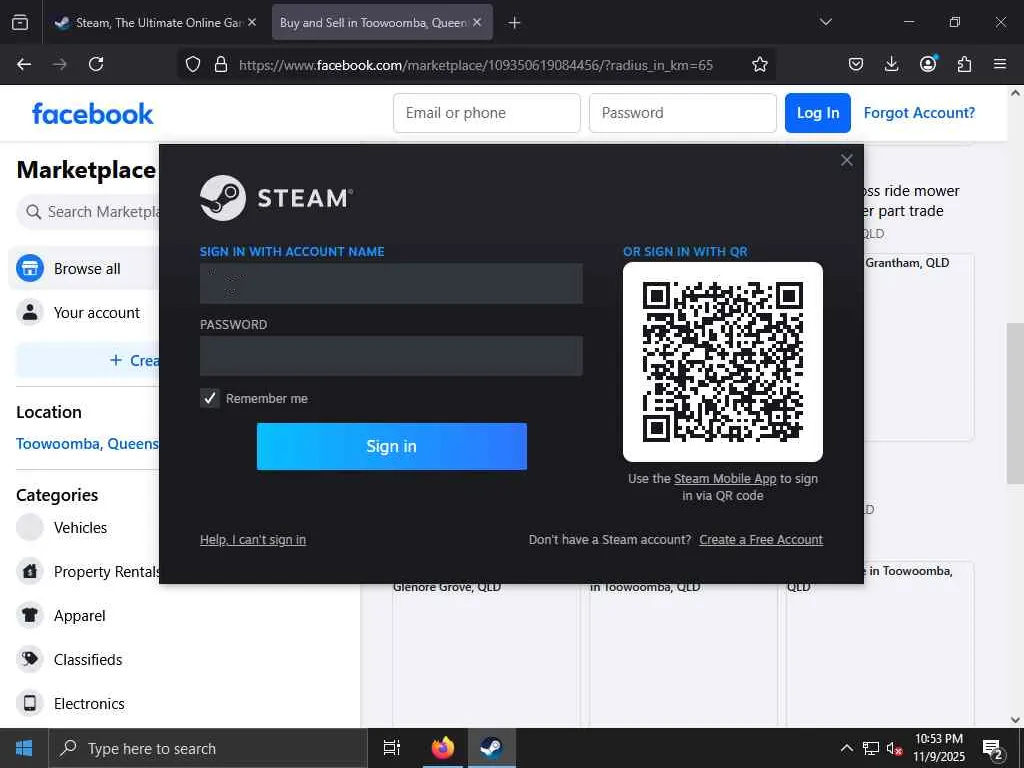Click the Search Marketplace field

point(88,212)
